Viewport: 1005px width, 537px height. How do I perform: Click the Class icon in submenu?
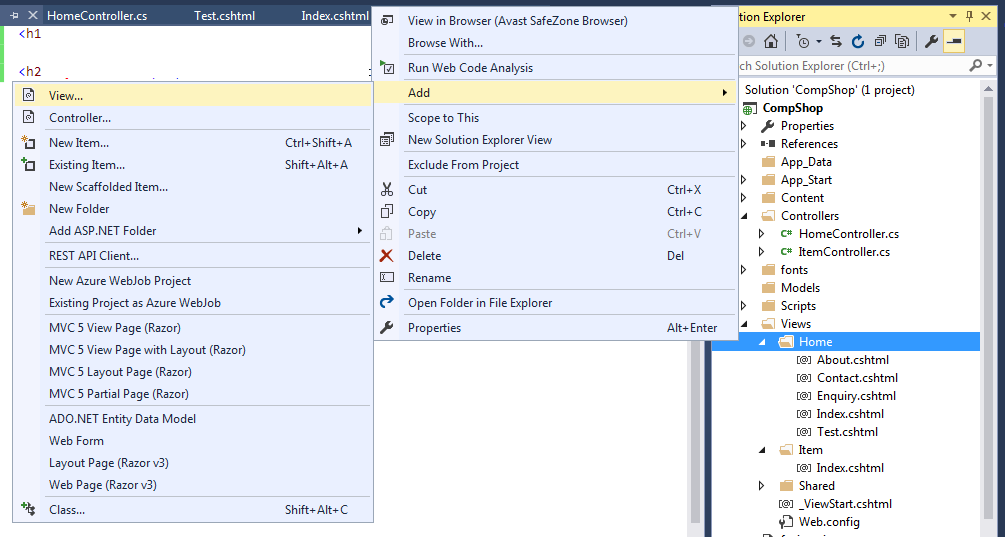click(28, 509)
